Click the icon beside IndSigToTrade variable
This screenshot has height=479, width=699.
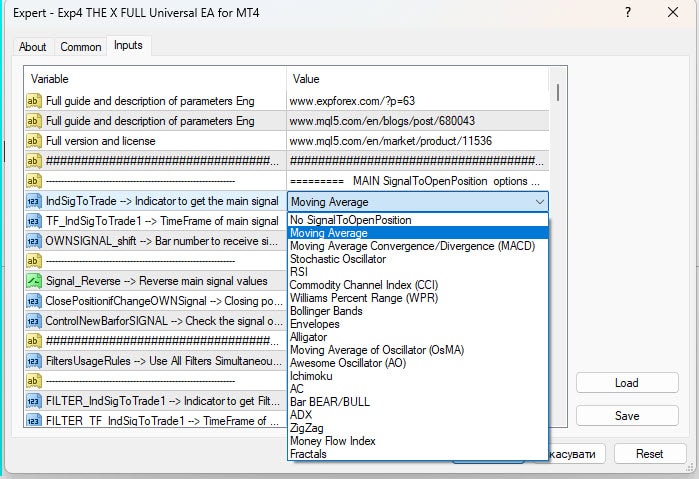(x=33, y=201)
